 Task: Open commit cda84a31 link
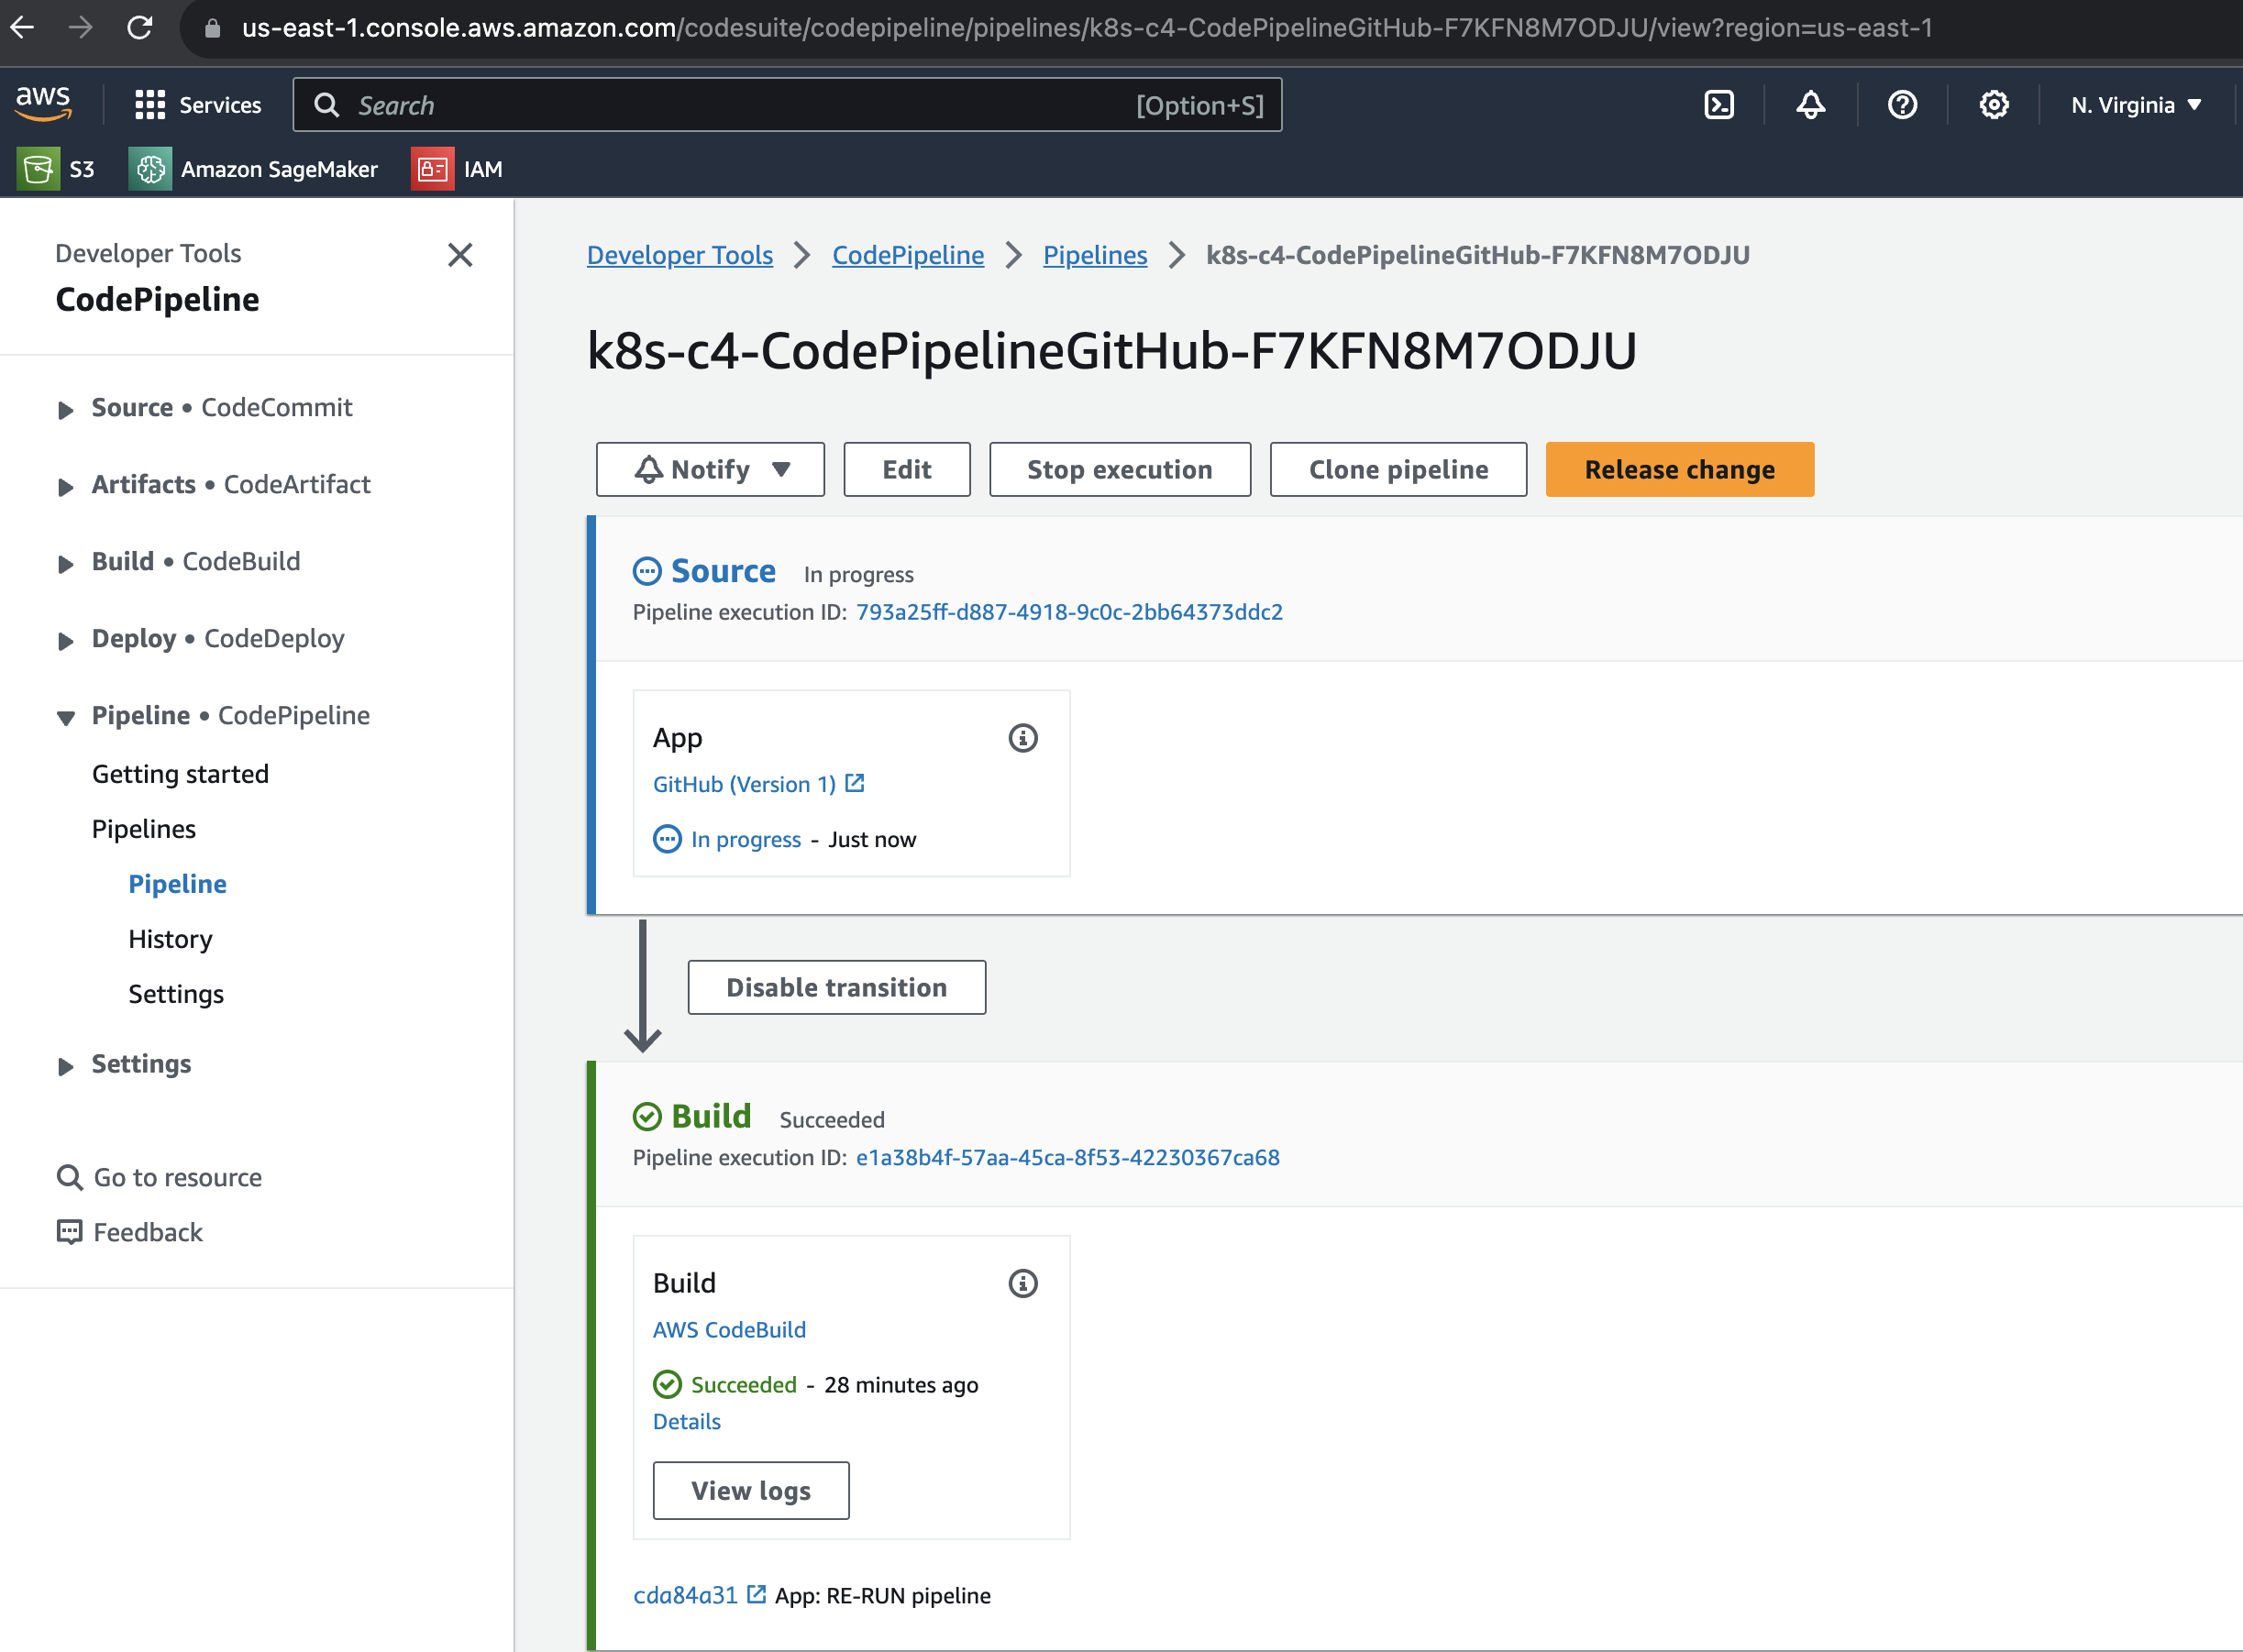[685, 1595]
